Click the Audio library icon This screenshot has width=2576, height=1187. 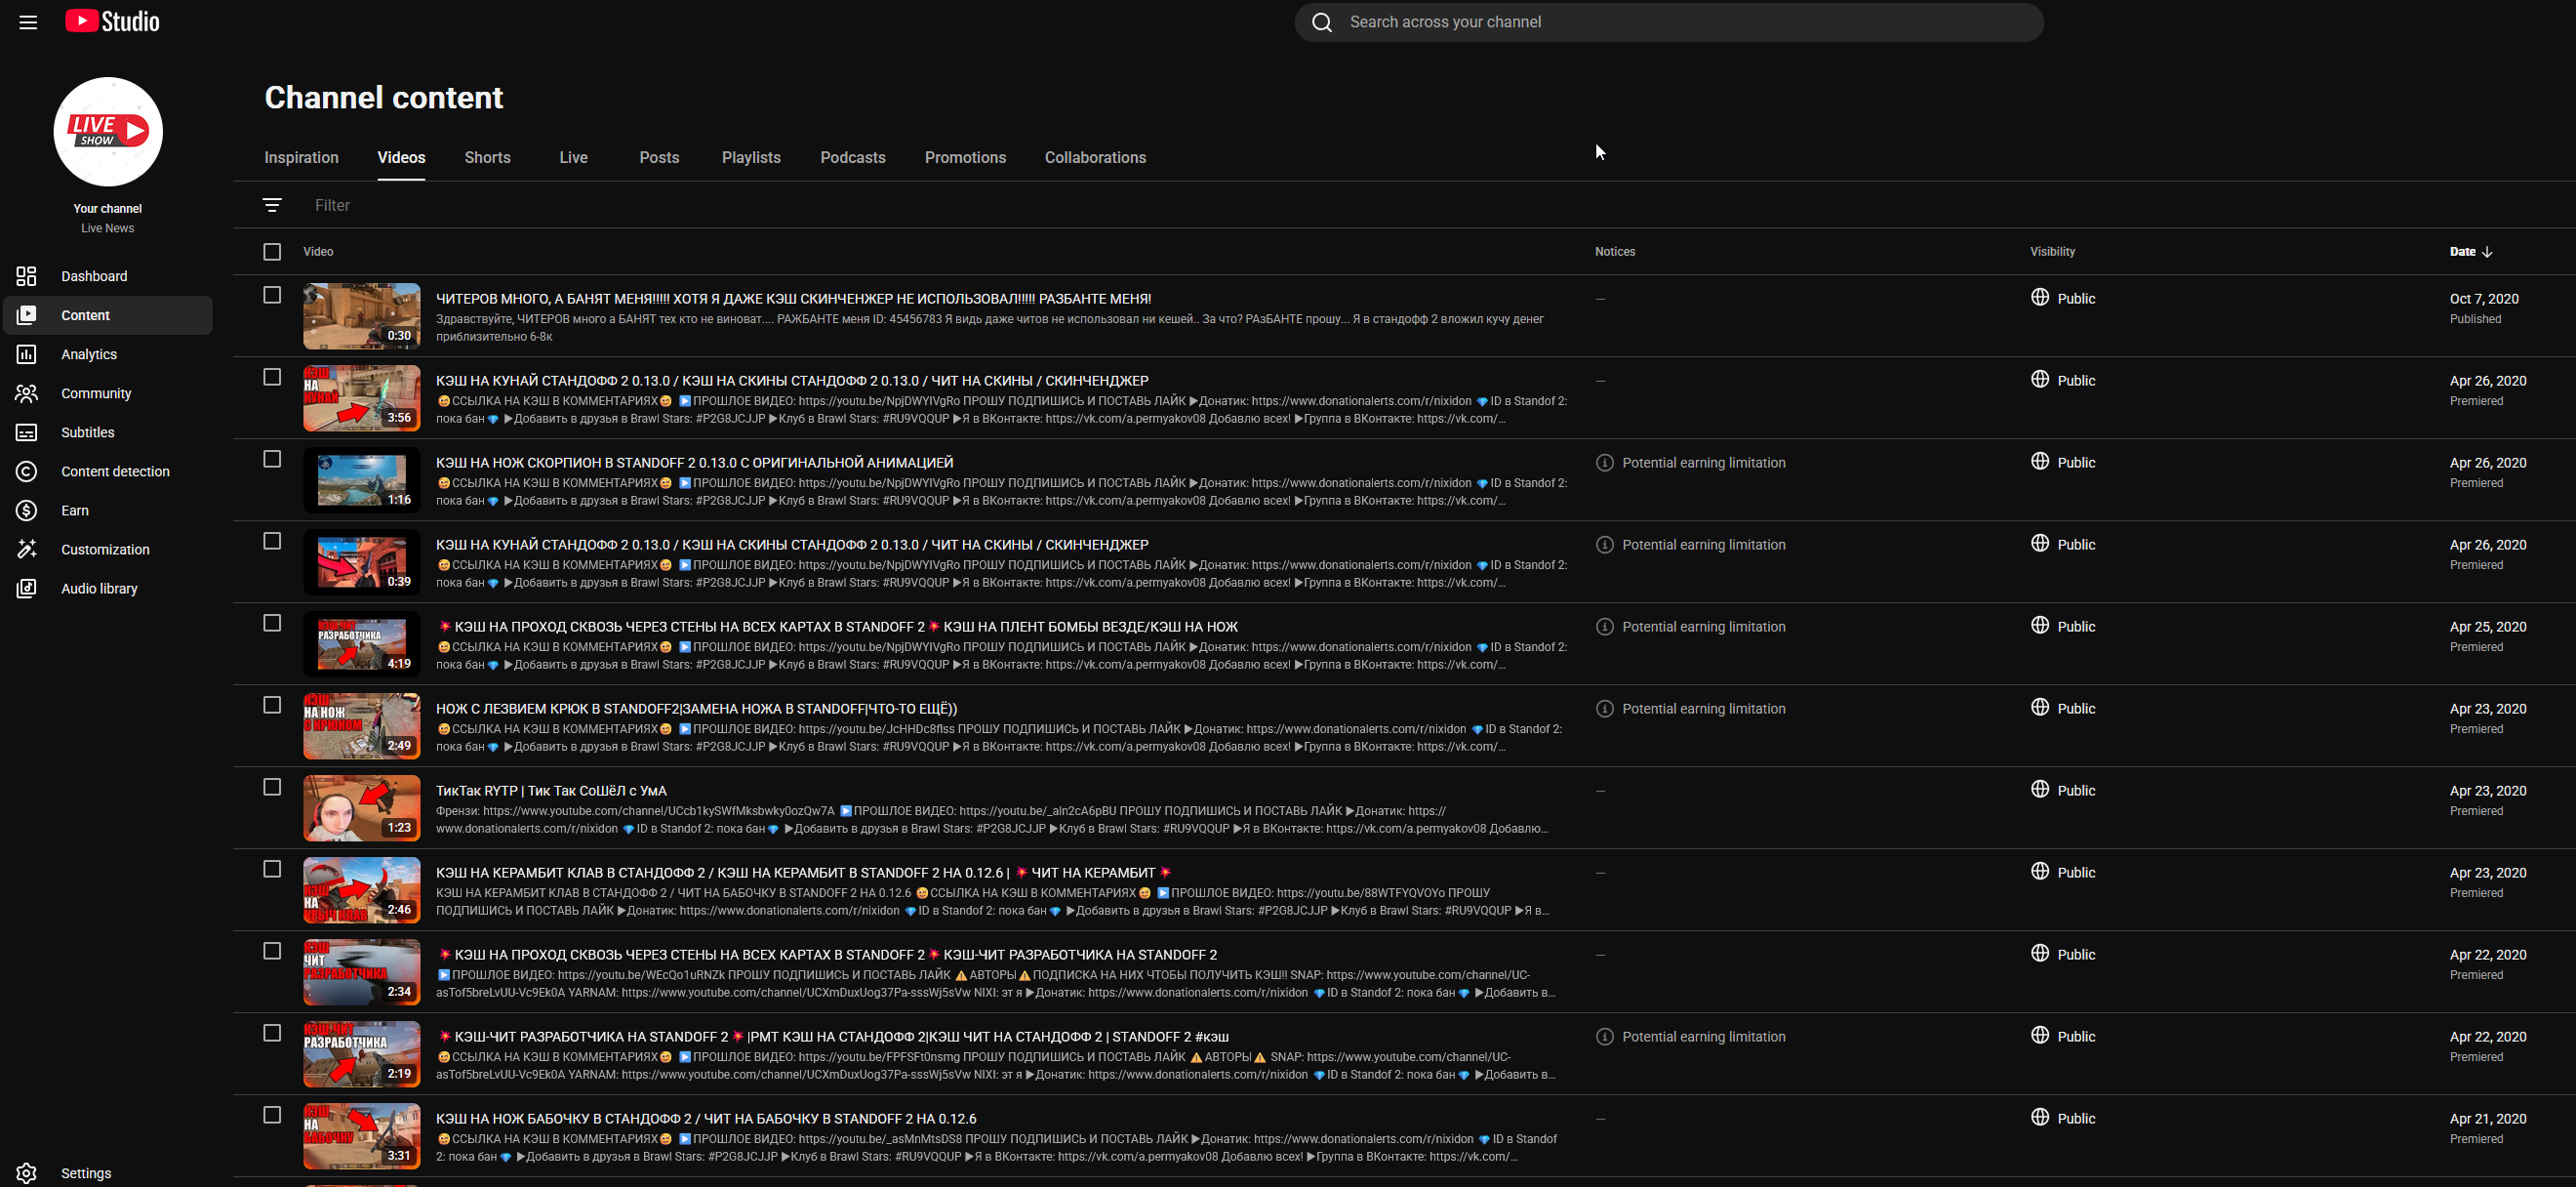pos(27,588)
